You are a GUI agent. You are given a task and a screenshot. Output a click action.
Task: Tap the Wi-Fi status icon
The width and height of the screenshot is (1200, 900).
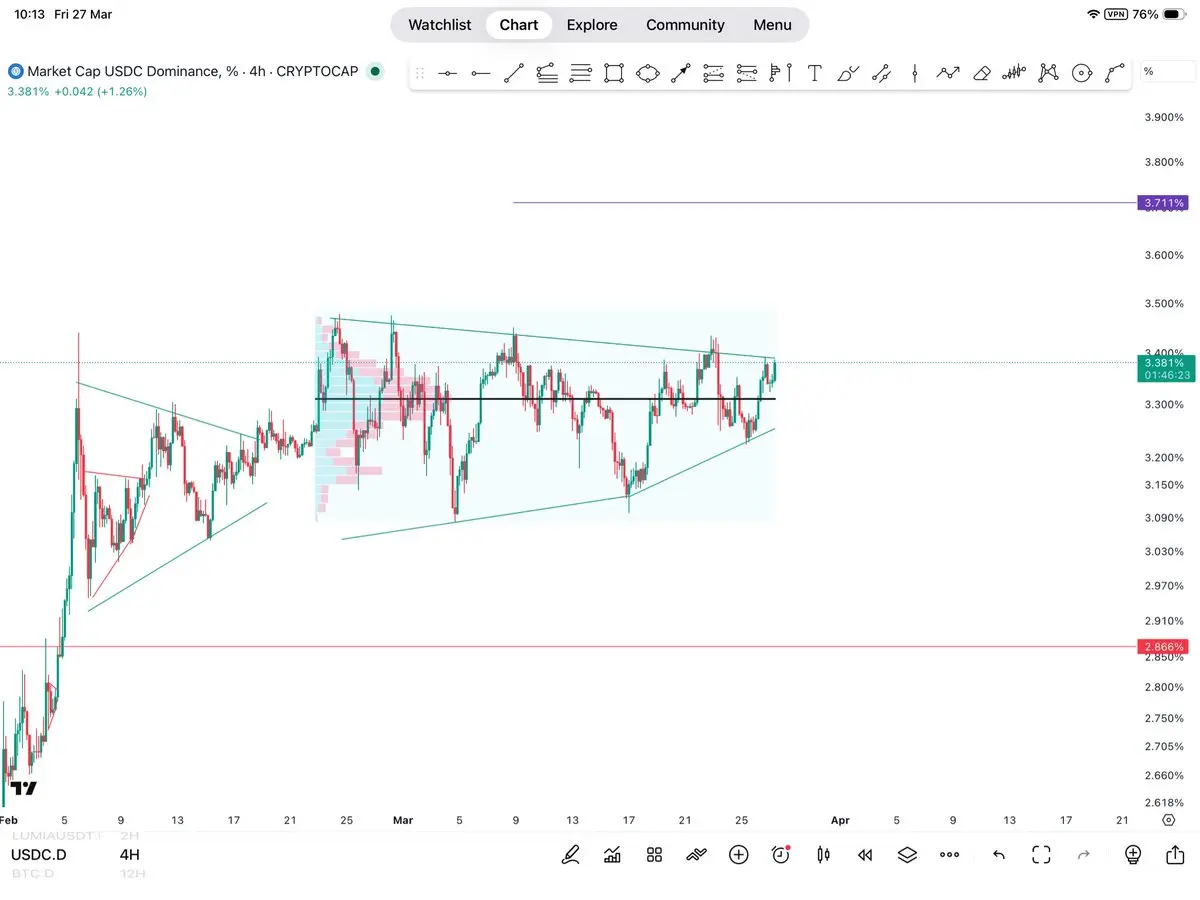[1093, 14]
